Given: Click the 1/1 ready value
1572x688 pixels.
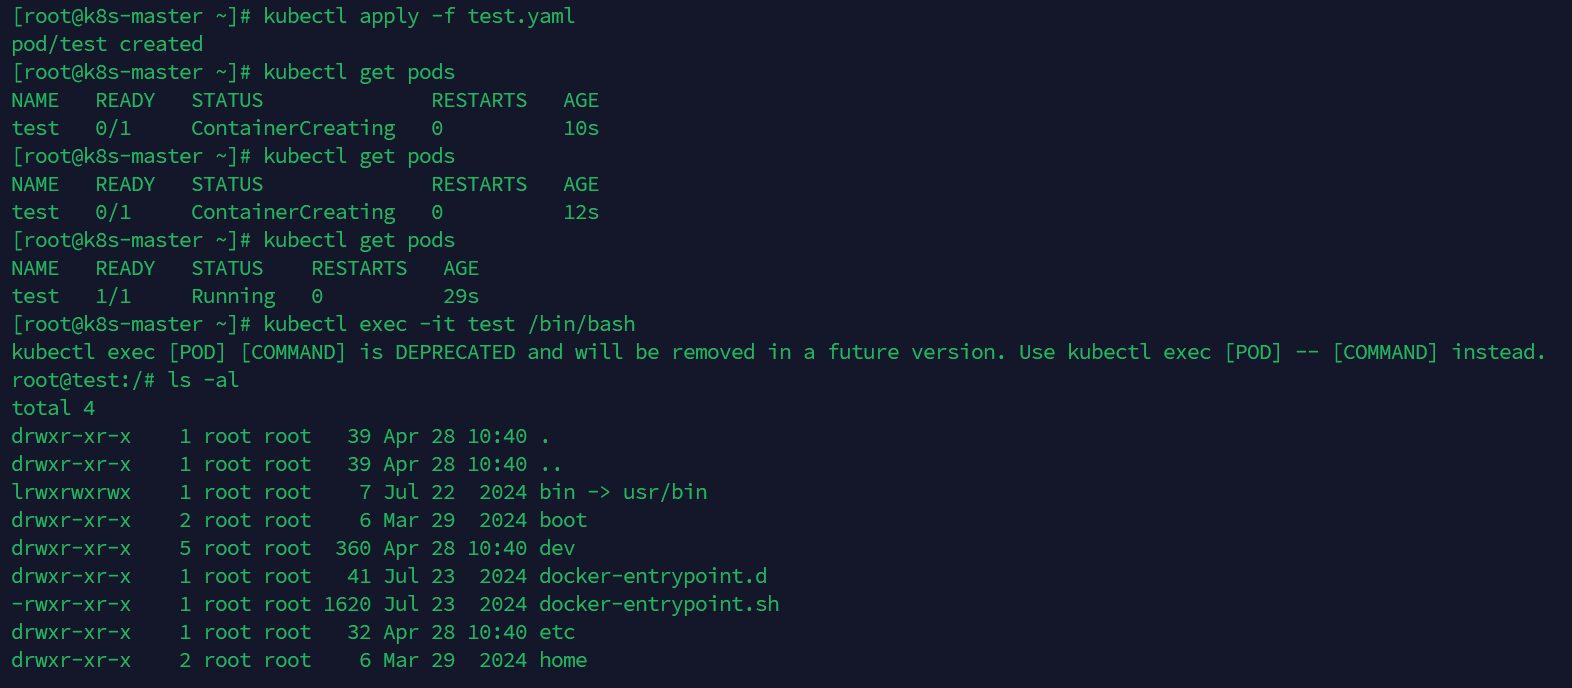Looking at the screenshot, I should tap(113, 297).
